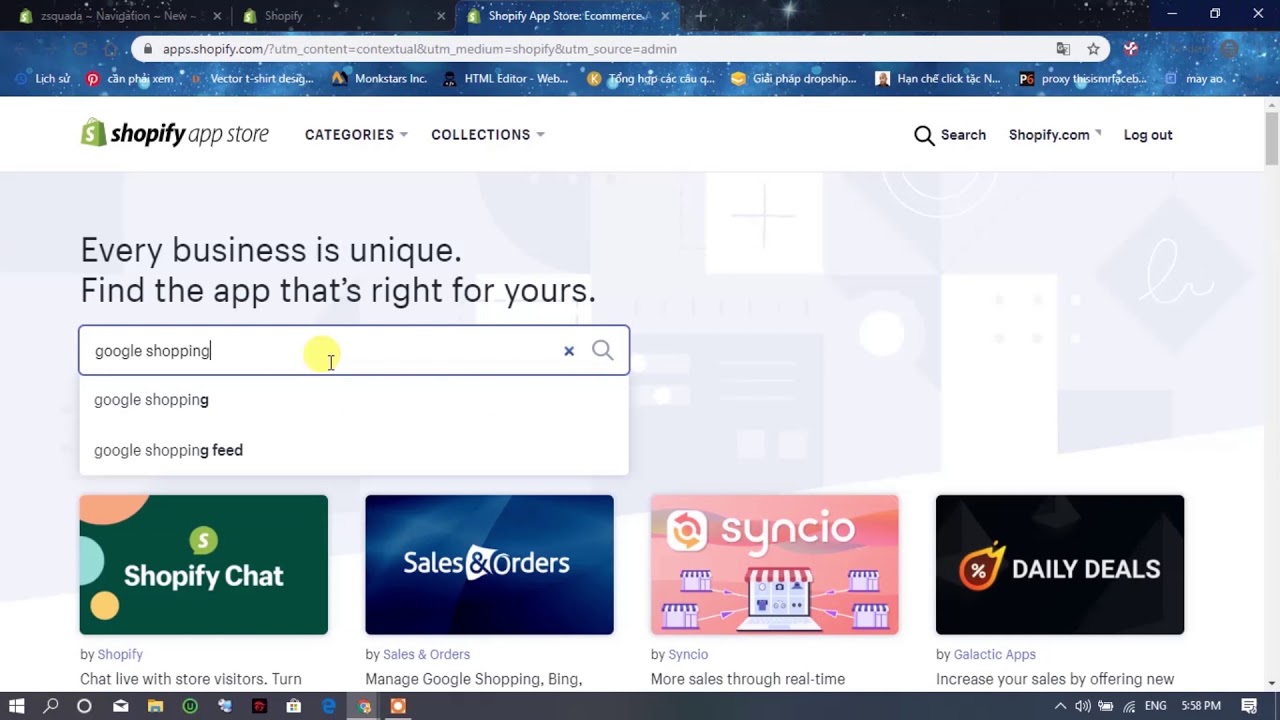Viewport: 1280px width, 720px height.
Task: Open Cortana circle in taskbar
Action: tap(84, 706)
